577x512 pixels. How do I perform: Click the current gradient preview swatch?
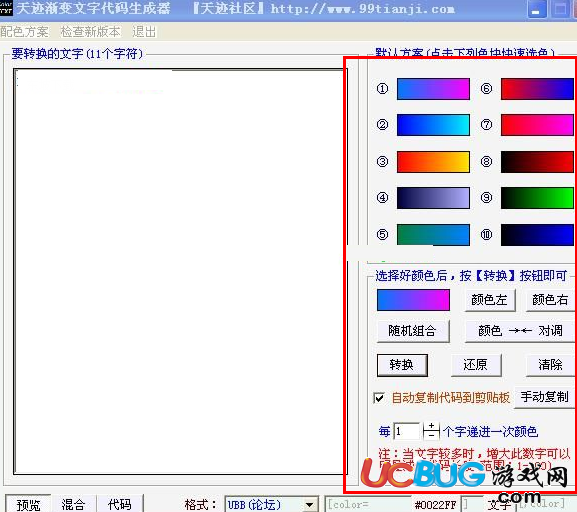(413, 300)
